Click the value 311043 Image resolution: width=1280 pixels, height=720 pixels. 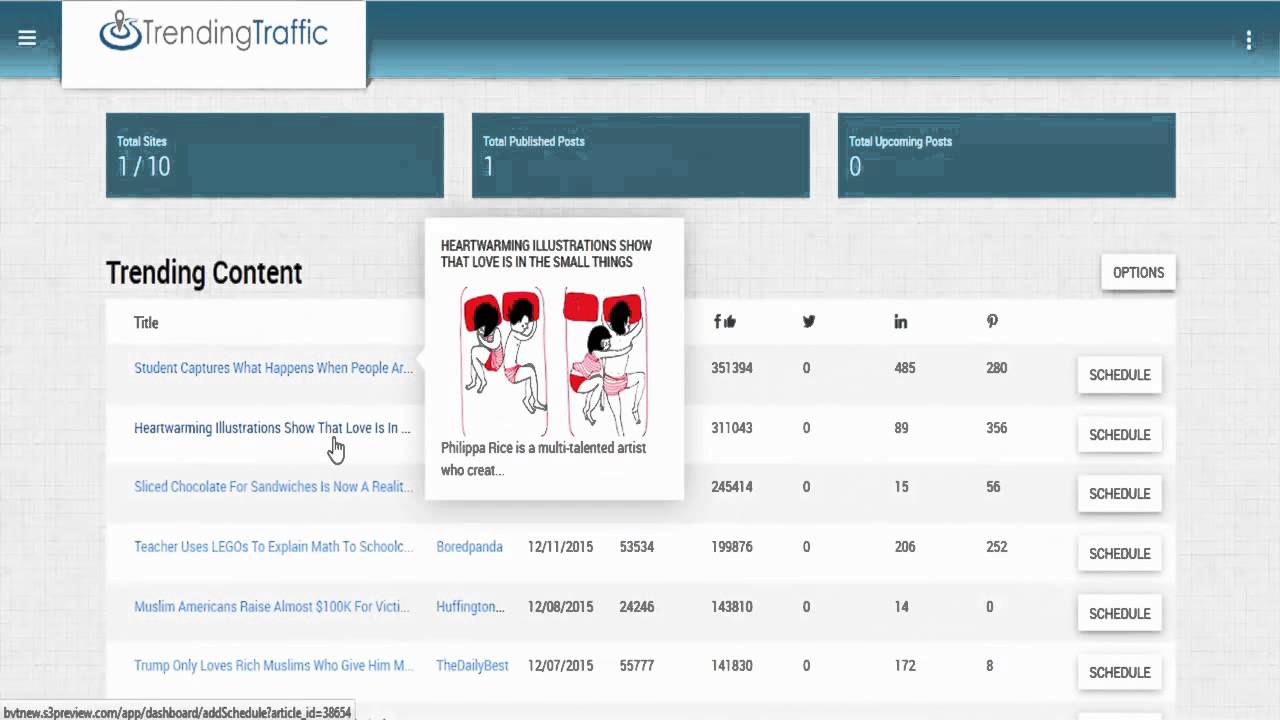(x=732, y=428)
